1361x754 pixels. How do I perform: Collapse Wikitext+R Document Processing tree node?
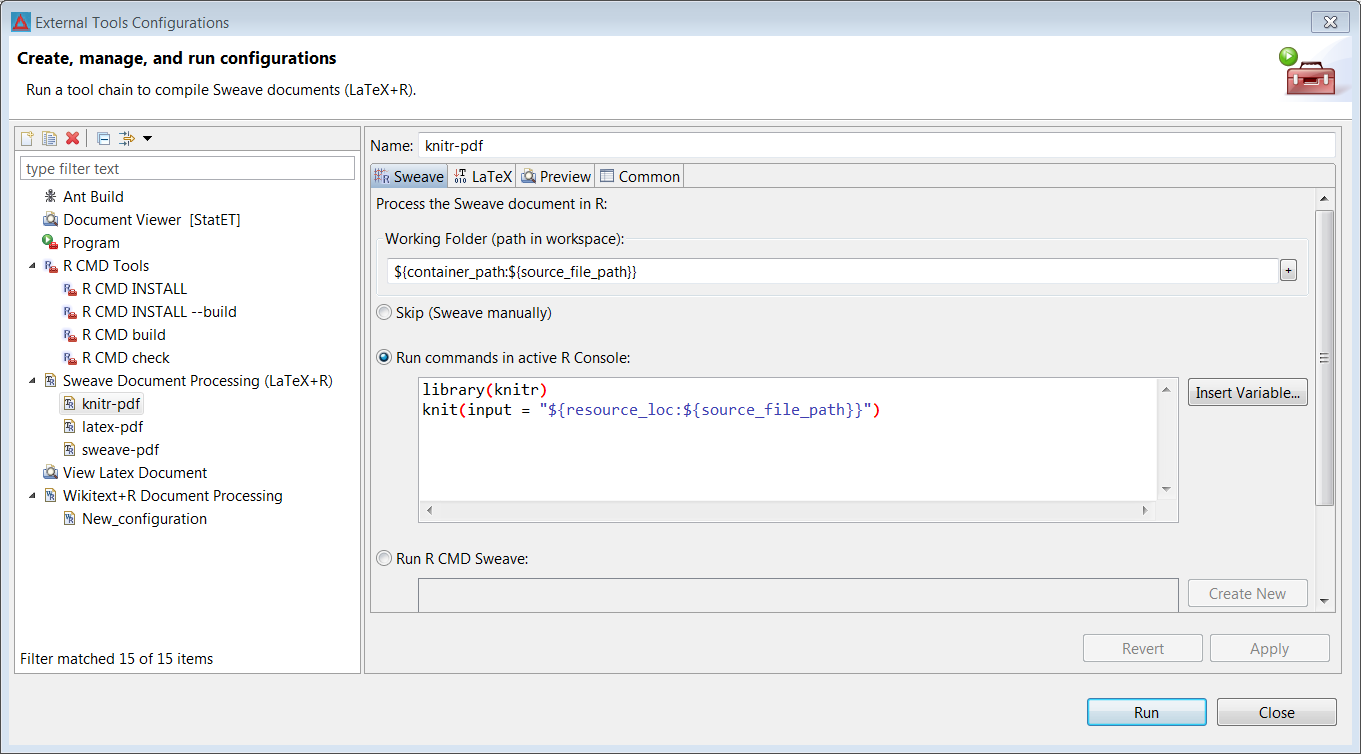pyautogui.click(x=32, y=496)
